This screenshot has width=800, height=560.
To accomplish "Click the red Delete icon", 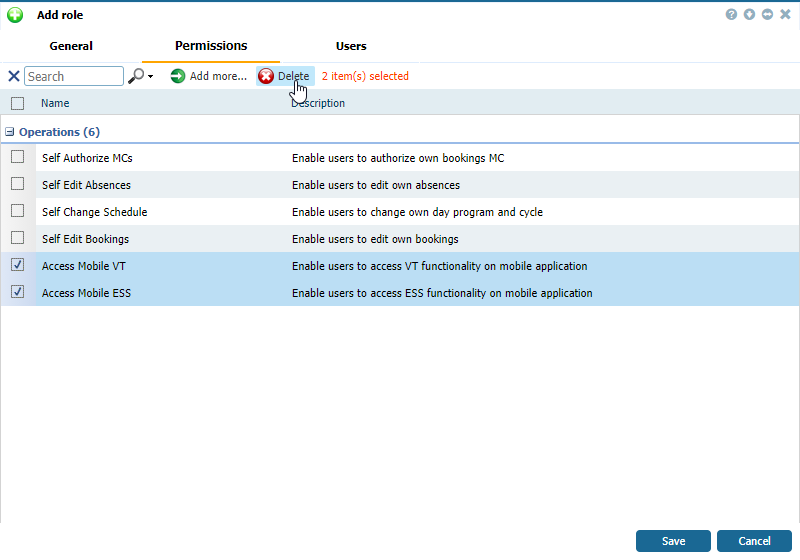I will [266, 76].
